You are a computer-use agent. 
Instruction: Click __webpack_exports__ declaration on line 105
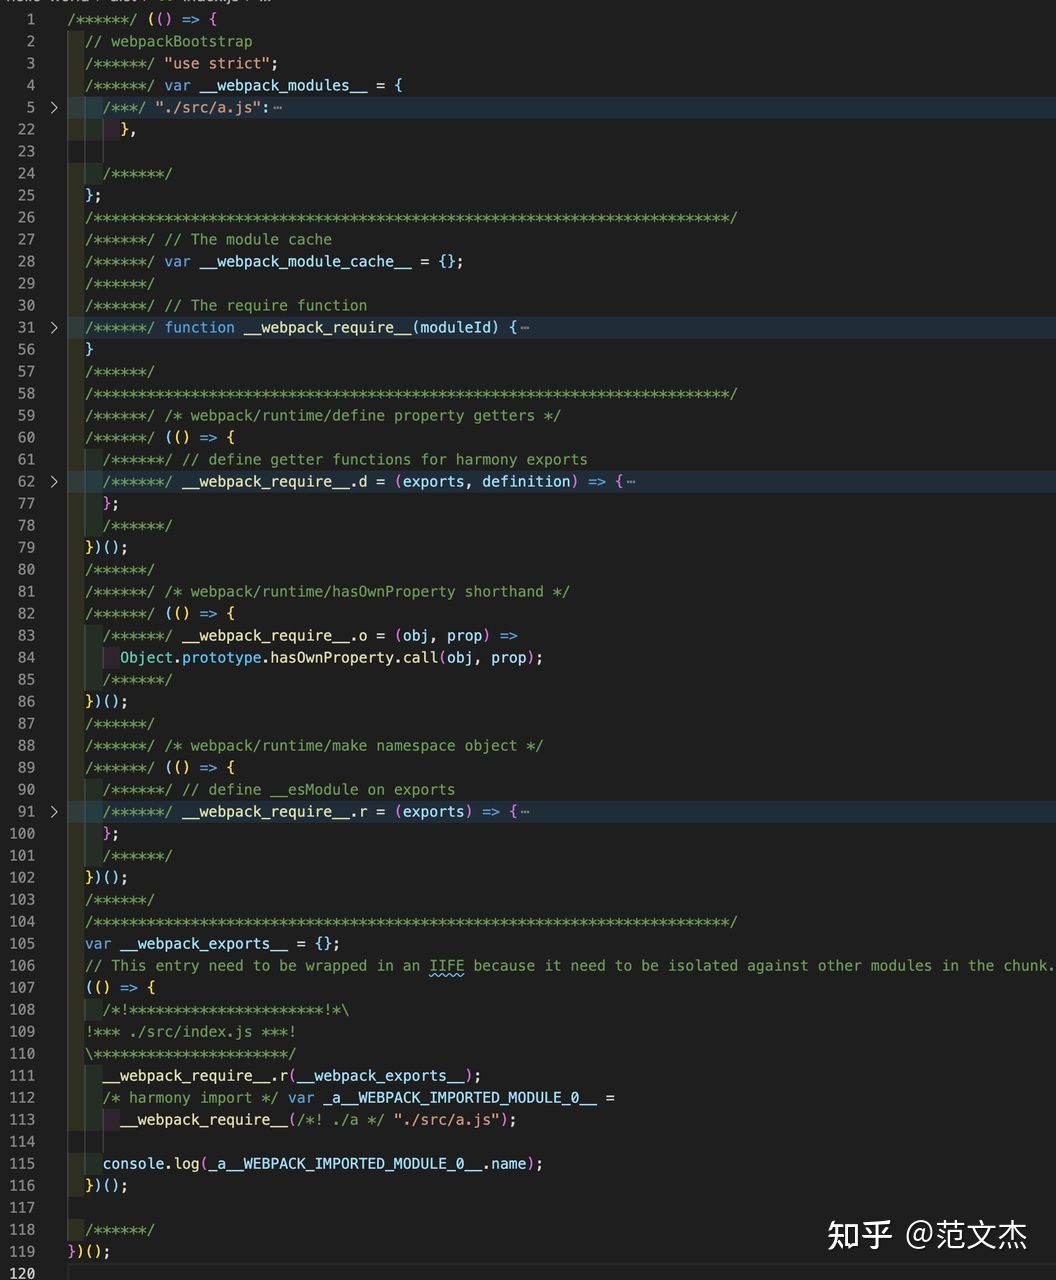[204, 943]
